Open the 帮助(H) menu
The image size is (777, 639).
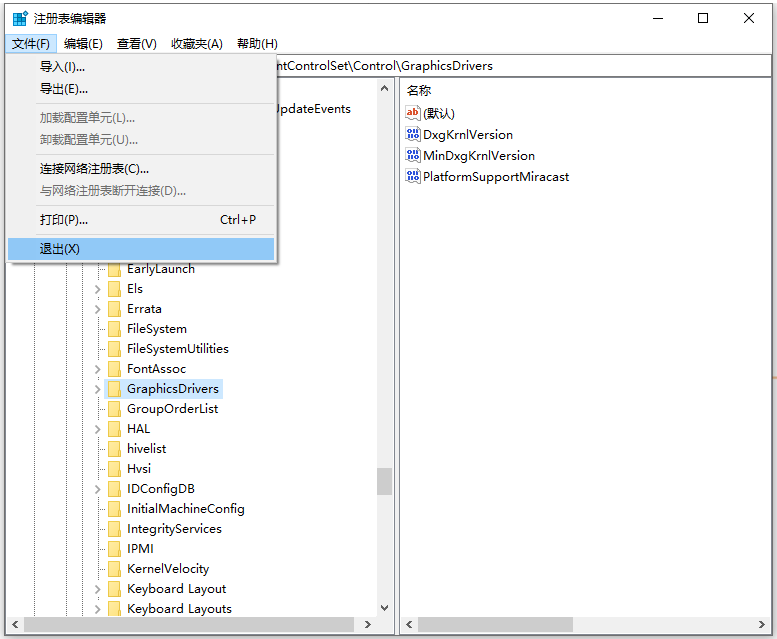click(257, 44)
